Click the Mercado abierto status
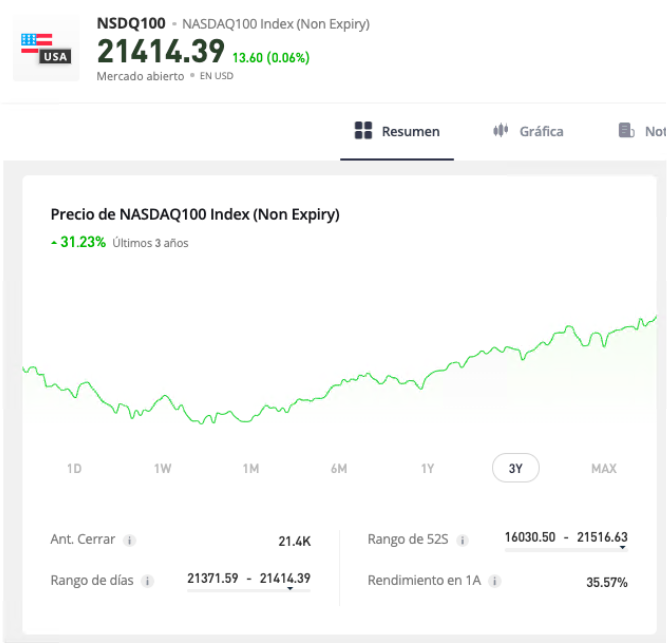Screen dimensions: 672x643 point(140,76)
